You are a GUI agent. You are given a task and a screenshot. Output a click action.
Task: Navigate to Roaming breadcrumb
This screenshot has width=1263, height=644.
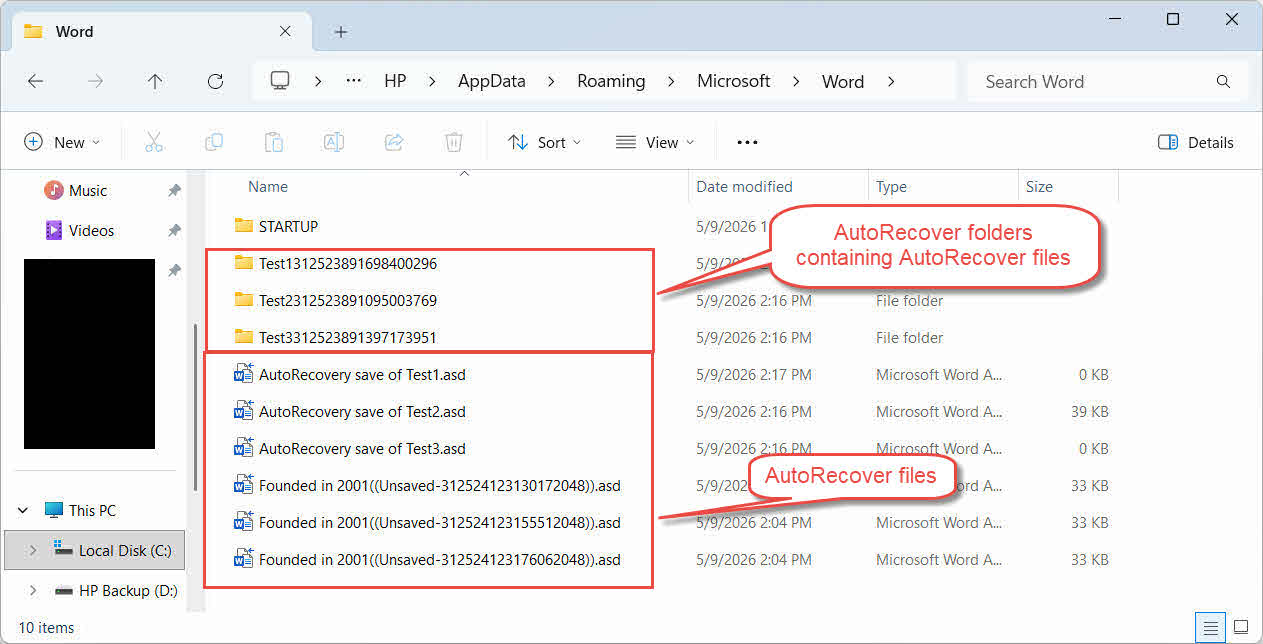[x=611, y=82]
